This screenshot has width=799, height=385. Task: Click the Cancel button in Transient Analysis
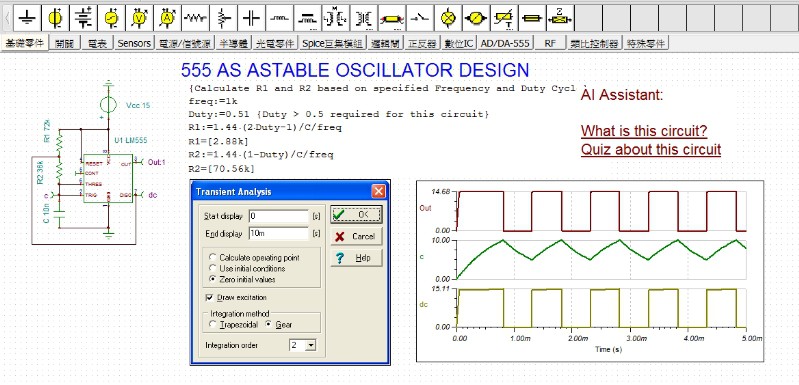coord(356,236)
